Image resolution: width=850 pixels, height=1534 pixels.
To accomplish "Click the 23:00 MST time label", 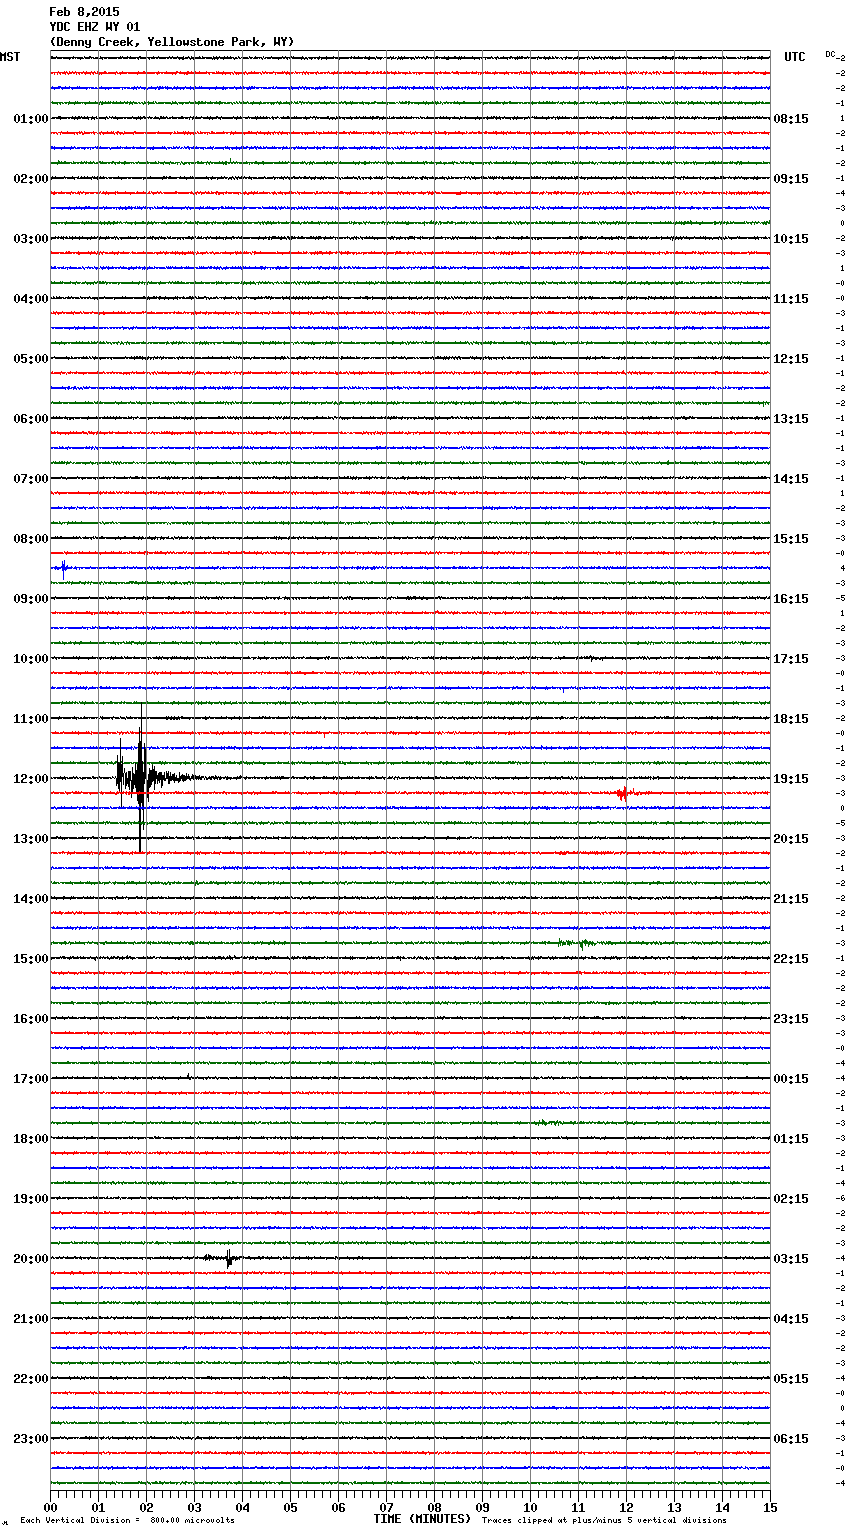I will 30,1439.
